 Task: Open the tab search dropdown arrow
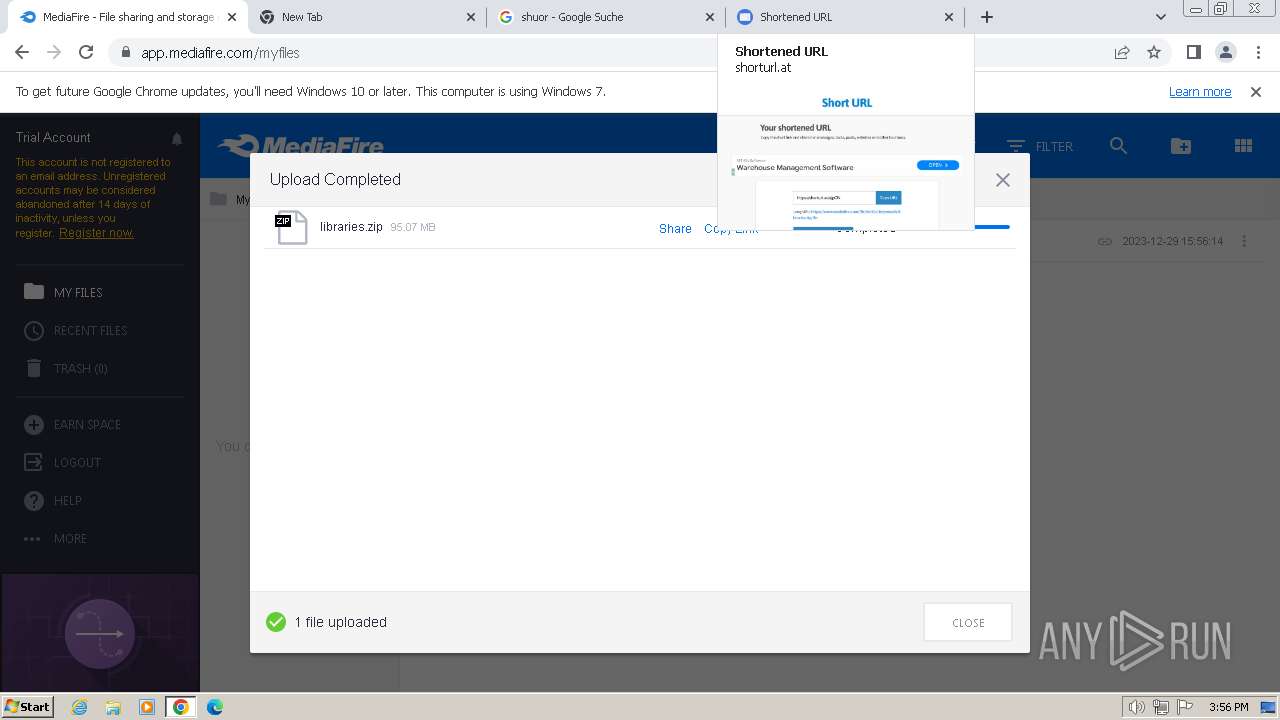point(1160,17)
